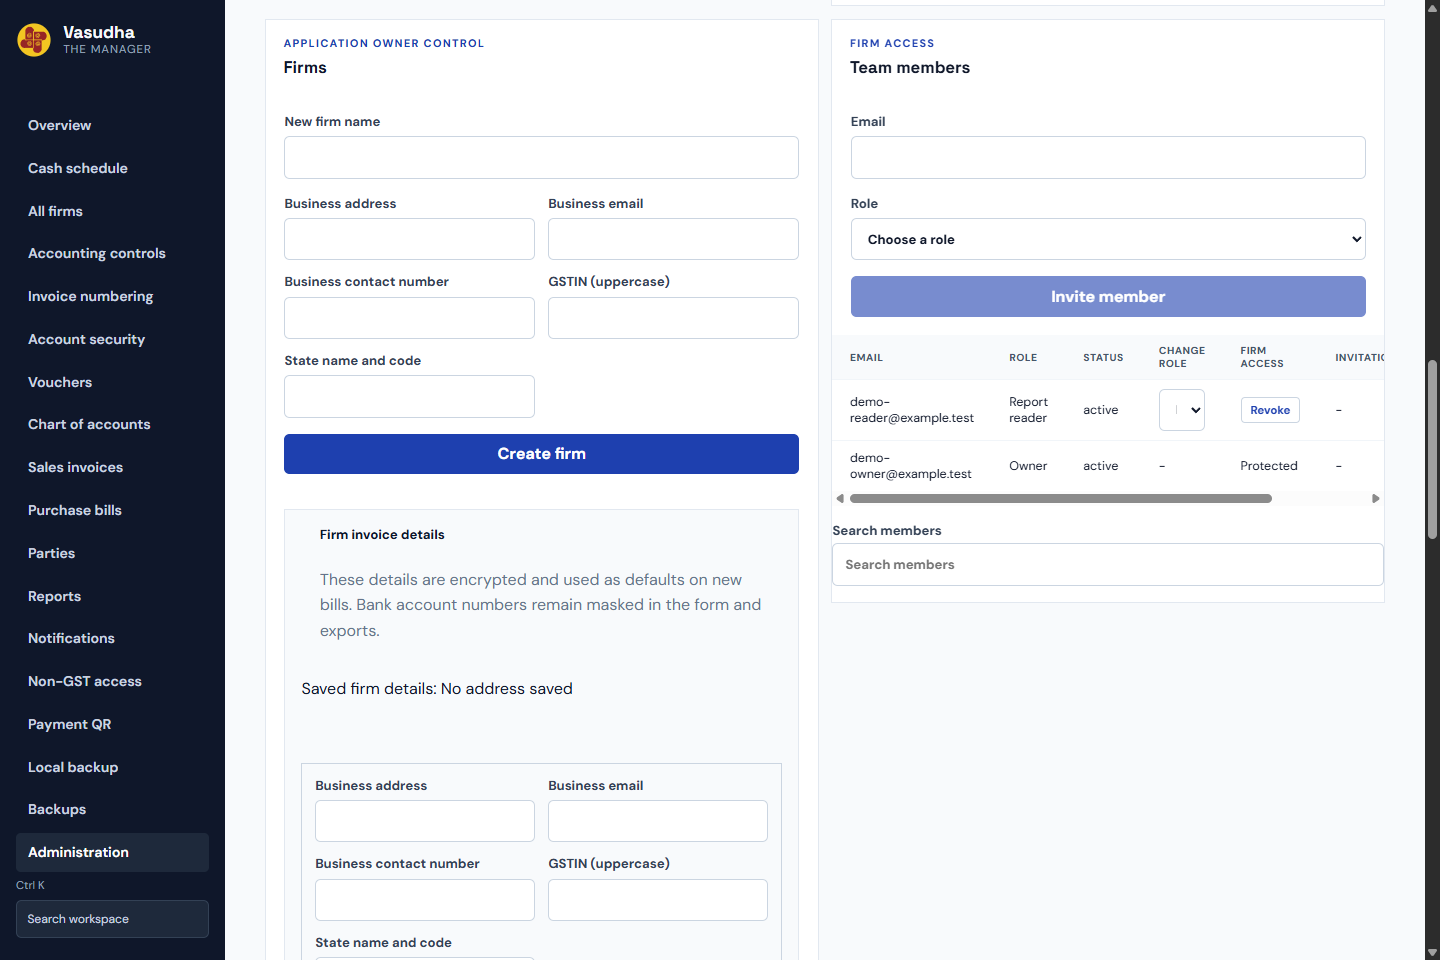Focus Business contact number in Firm invoice details
The image size is (1440, 960).
coord(425,900)
